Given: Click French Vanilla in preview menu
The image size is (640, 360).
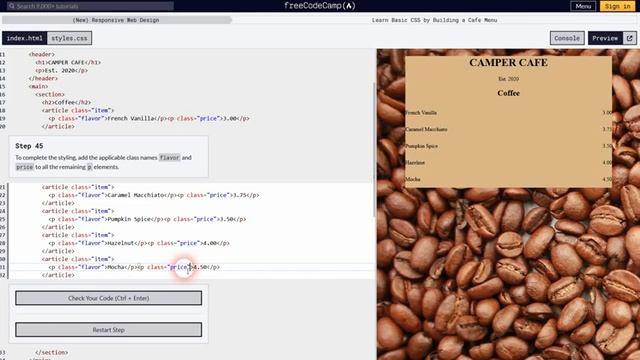Looking at the screenshot, I should coord(421,113).
